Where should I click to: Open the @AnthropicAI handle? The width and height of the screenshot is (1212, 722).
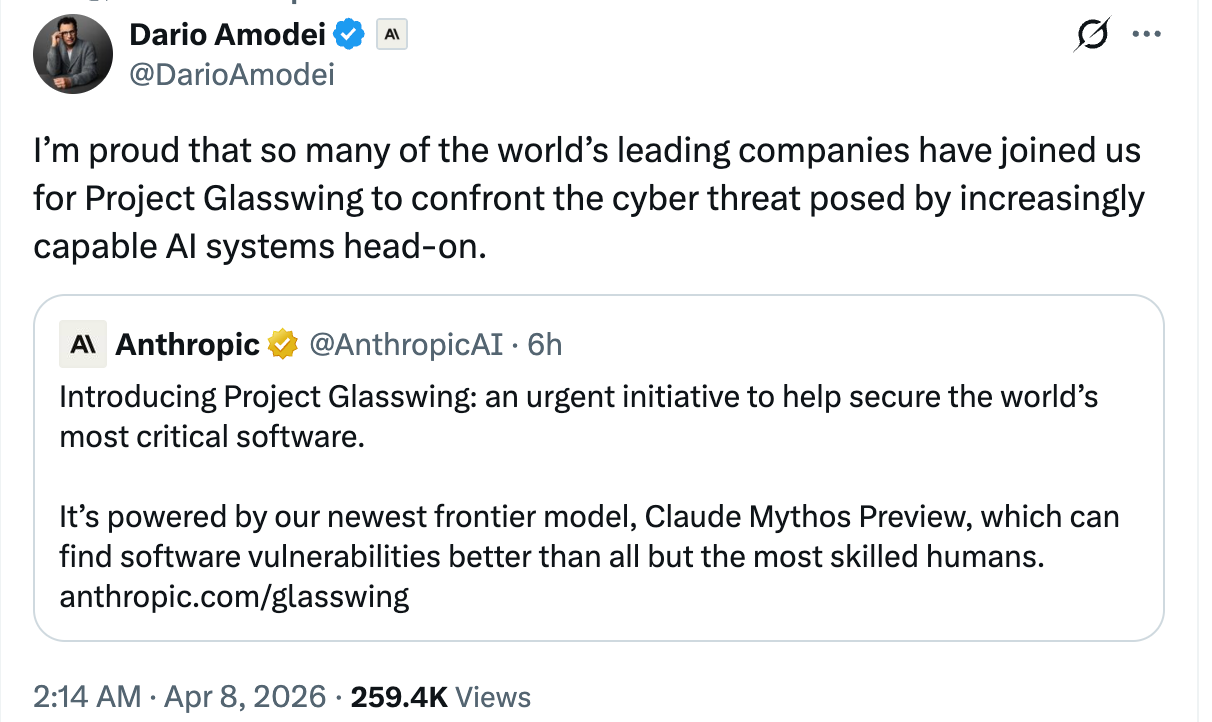click(x=406, y=345)
